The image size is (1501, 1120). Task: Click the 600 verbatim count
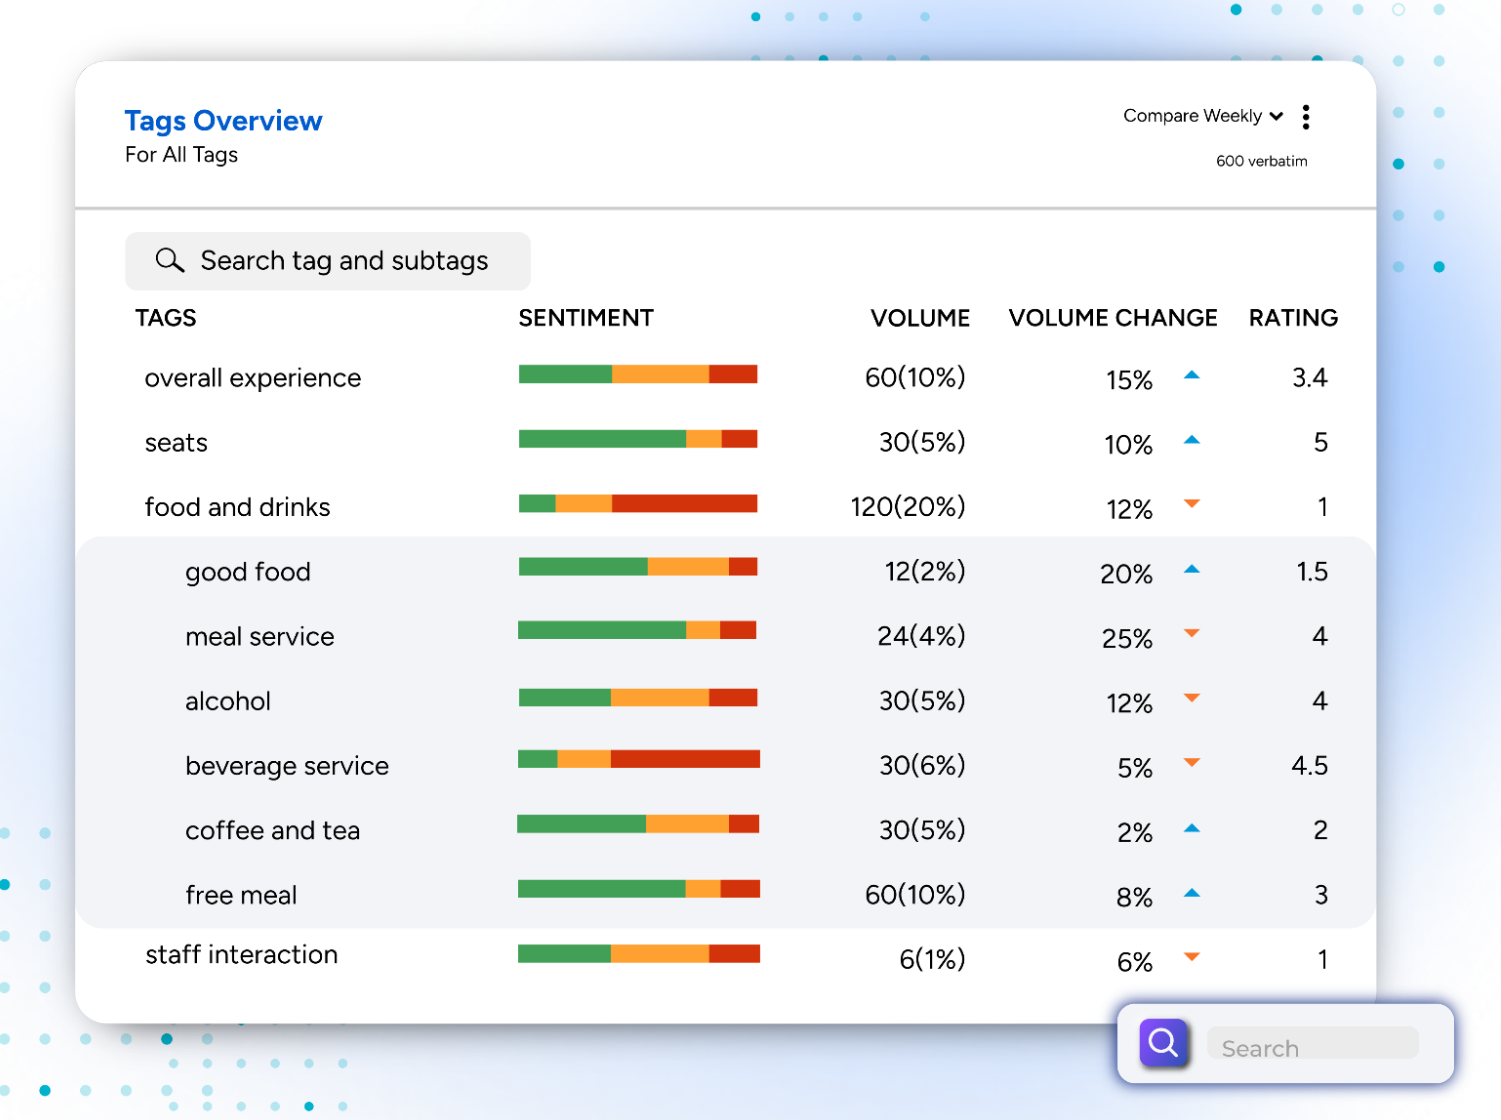pyautogui.click(x=1262, y=159)
